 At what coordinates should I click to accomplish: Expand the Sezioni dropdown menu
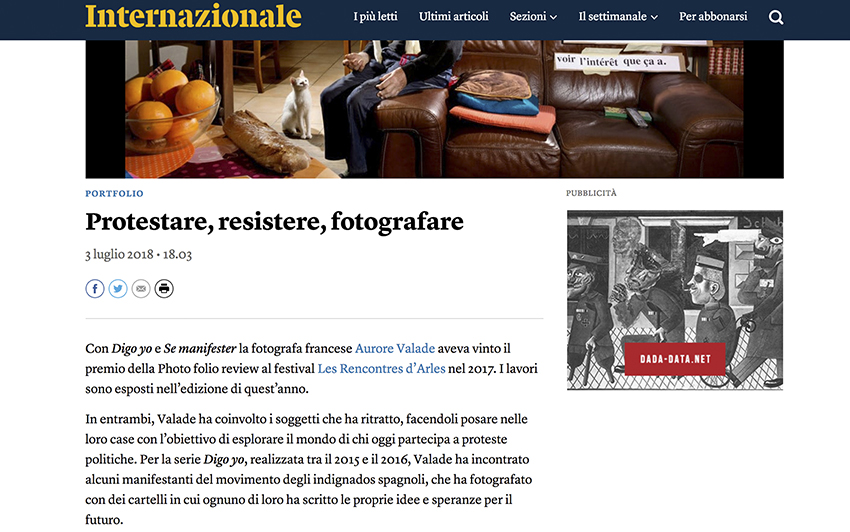(533, 17)
